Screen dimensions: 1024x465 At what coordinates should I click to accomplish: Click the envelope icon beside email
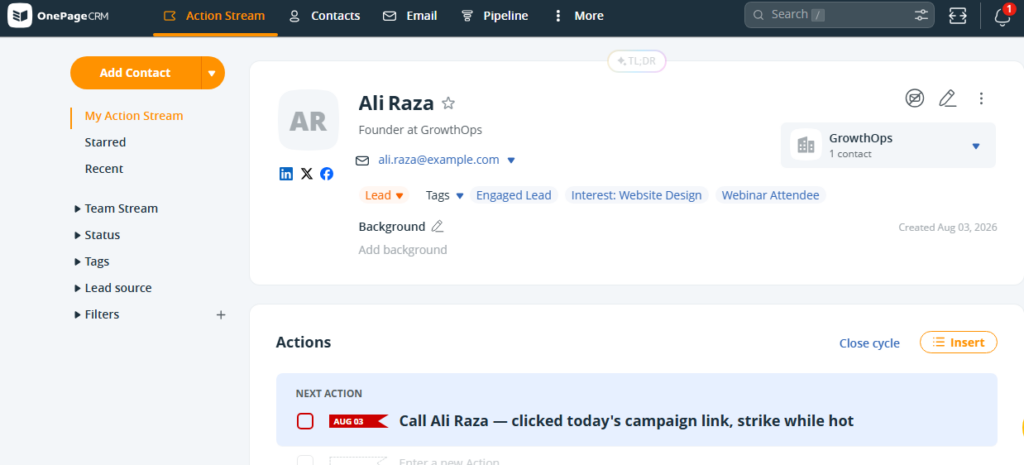coord(362,160)
